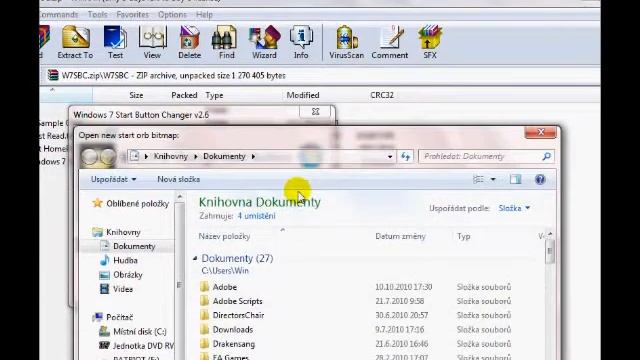640x360 pixels.
Task: Select the Adobe folder
Action: coord(218,287)
